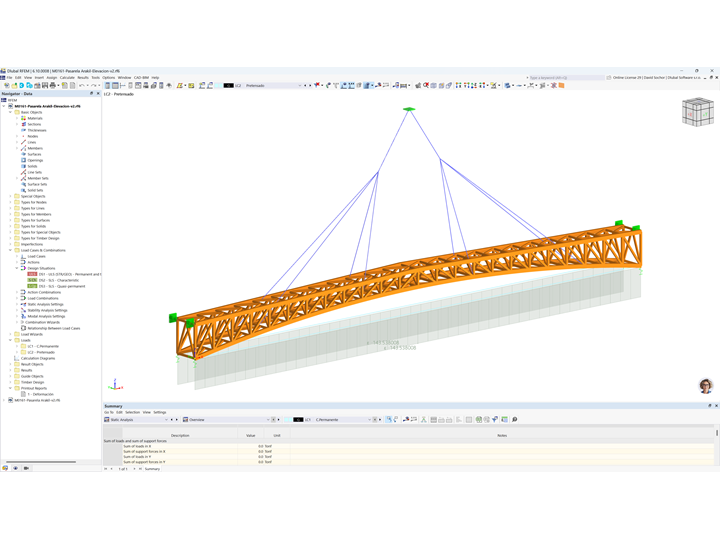Select LC1 - C.Permanente under Loads
The width and height of the screenshot is (720, 540).
(x=43, y=346)
